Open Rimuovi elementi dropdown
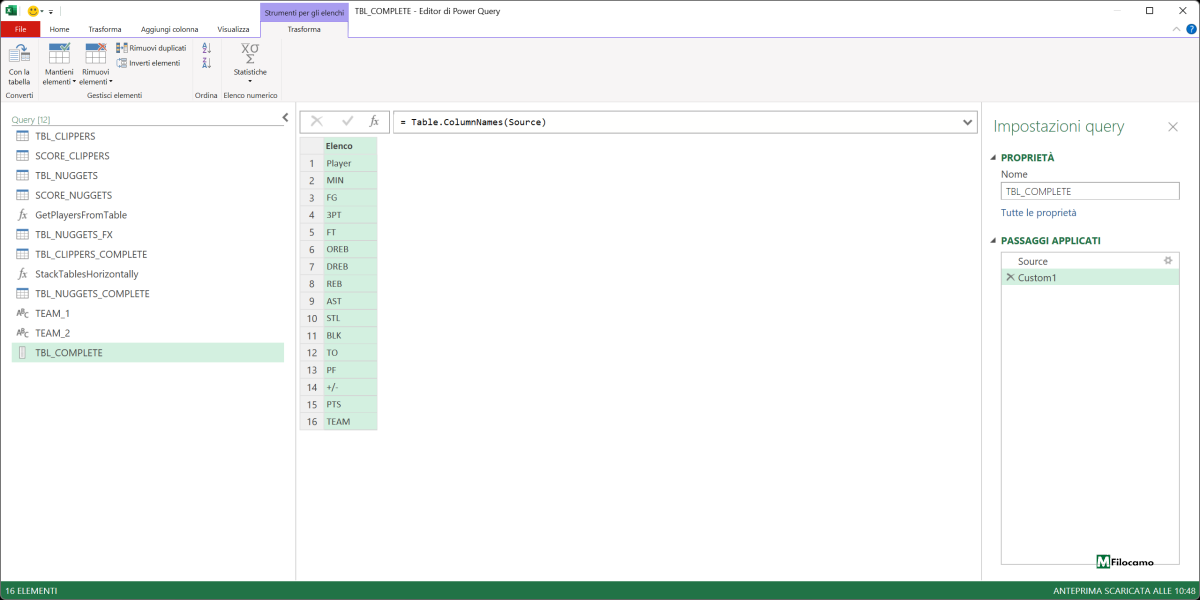 pos(96,64)
